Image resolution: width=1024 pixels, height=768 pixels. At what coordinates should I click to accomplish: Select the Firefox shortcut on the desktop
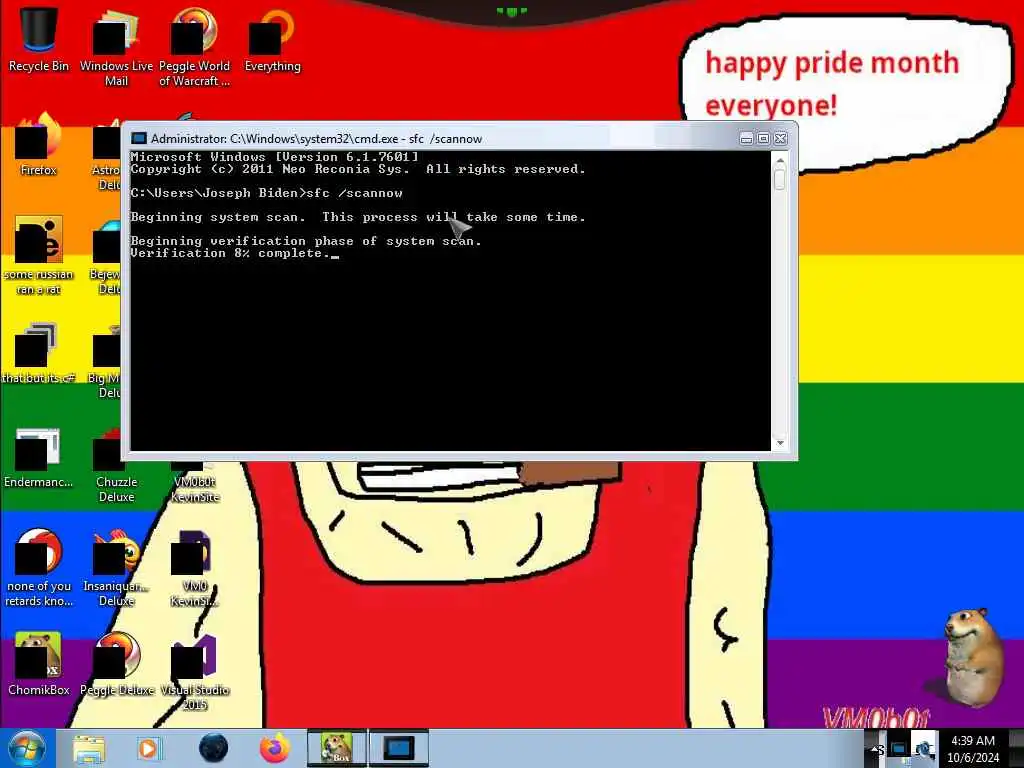[x=39, y=145]
